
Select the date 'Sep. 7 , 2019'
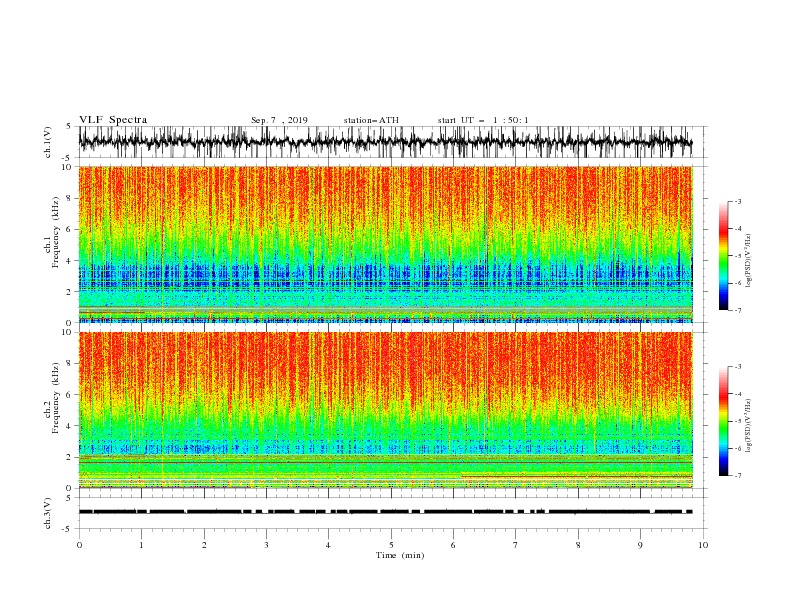click(x=279, y=120)
